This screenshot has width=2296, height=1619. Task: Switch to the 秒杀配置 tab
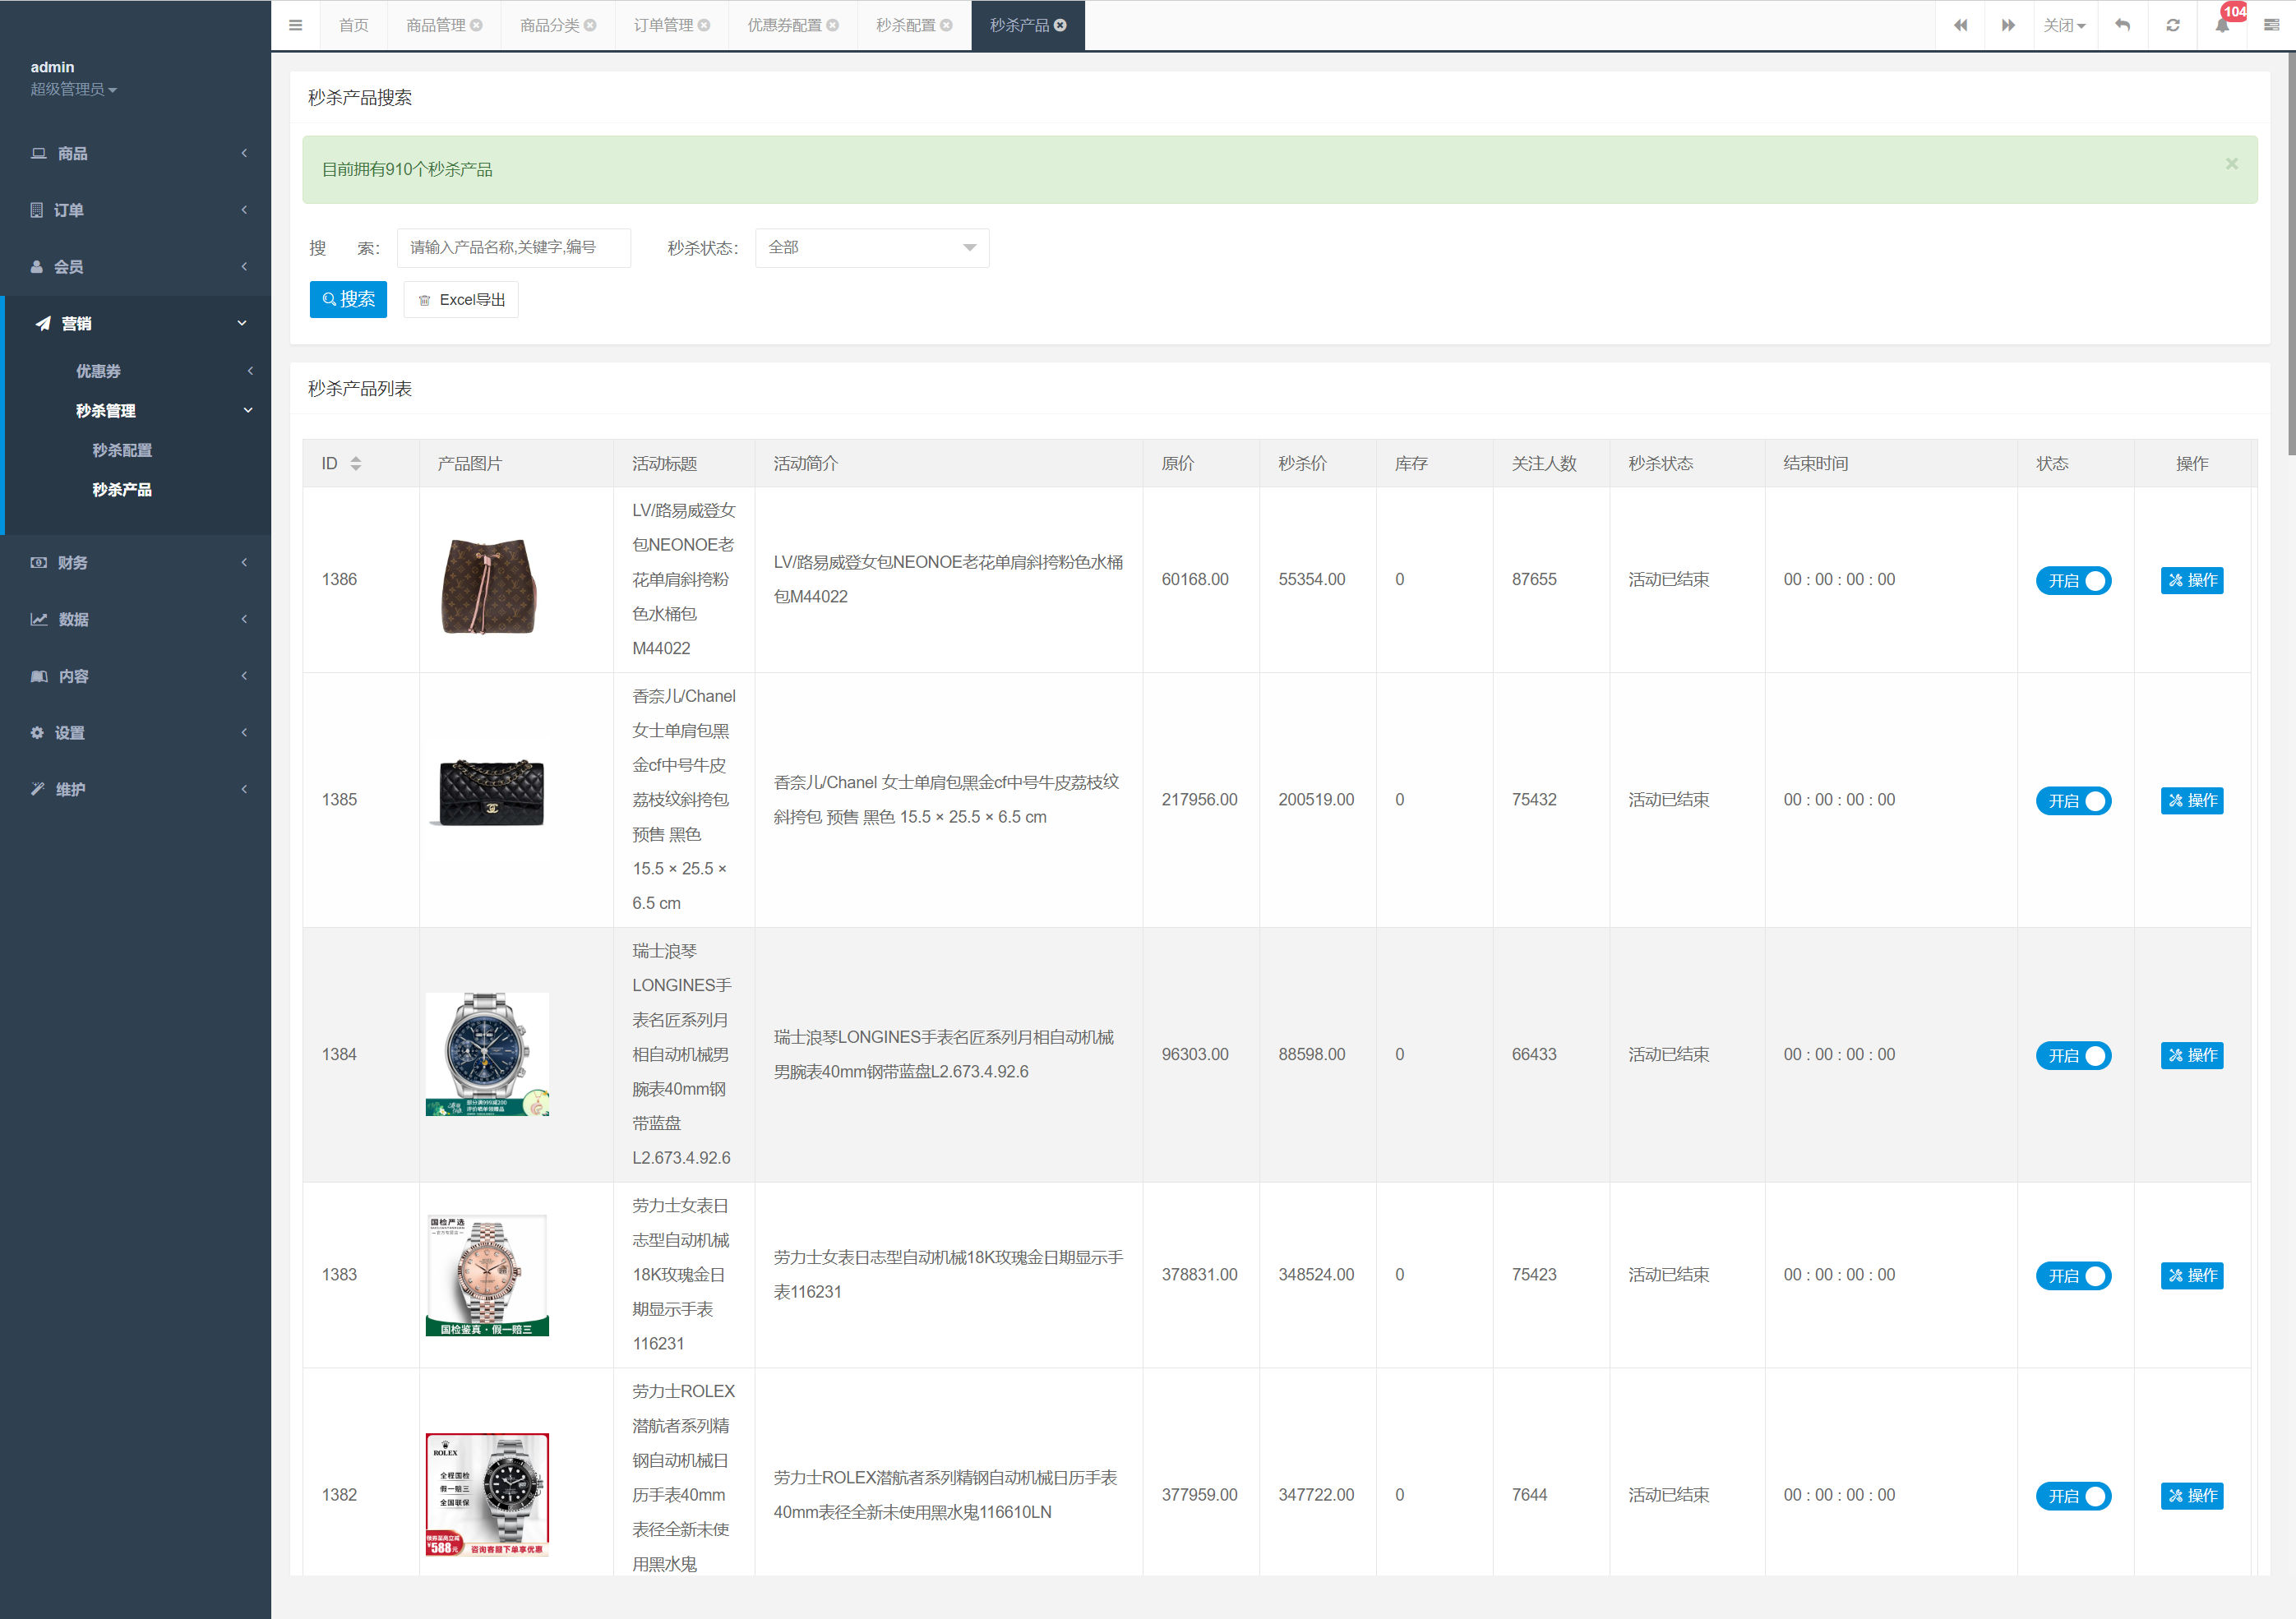(x=905, y=25)
